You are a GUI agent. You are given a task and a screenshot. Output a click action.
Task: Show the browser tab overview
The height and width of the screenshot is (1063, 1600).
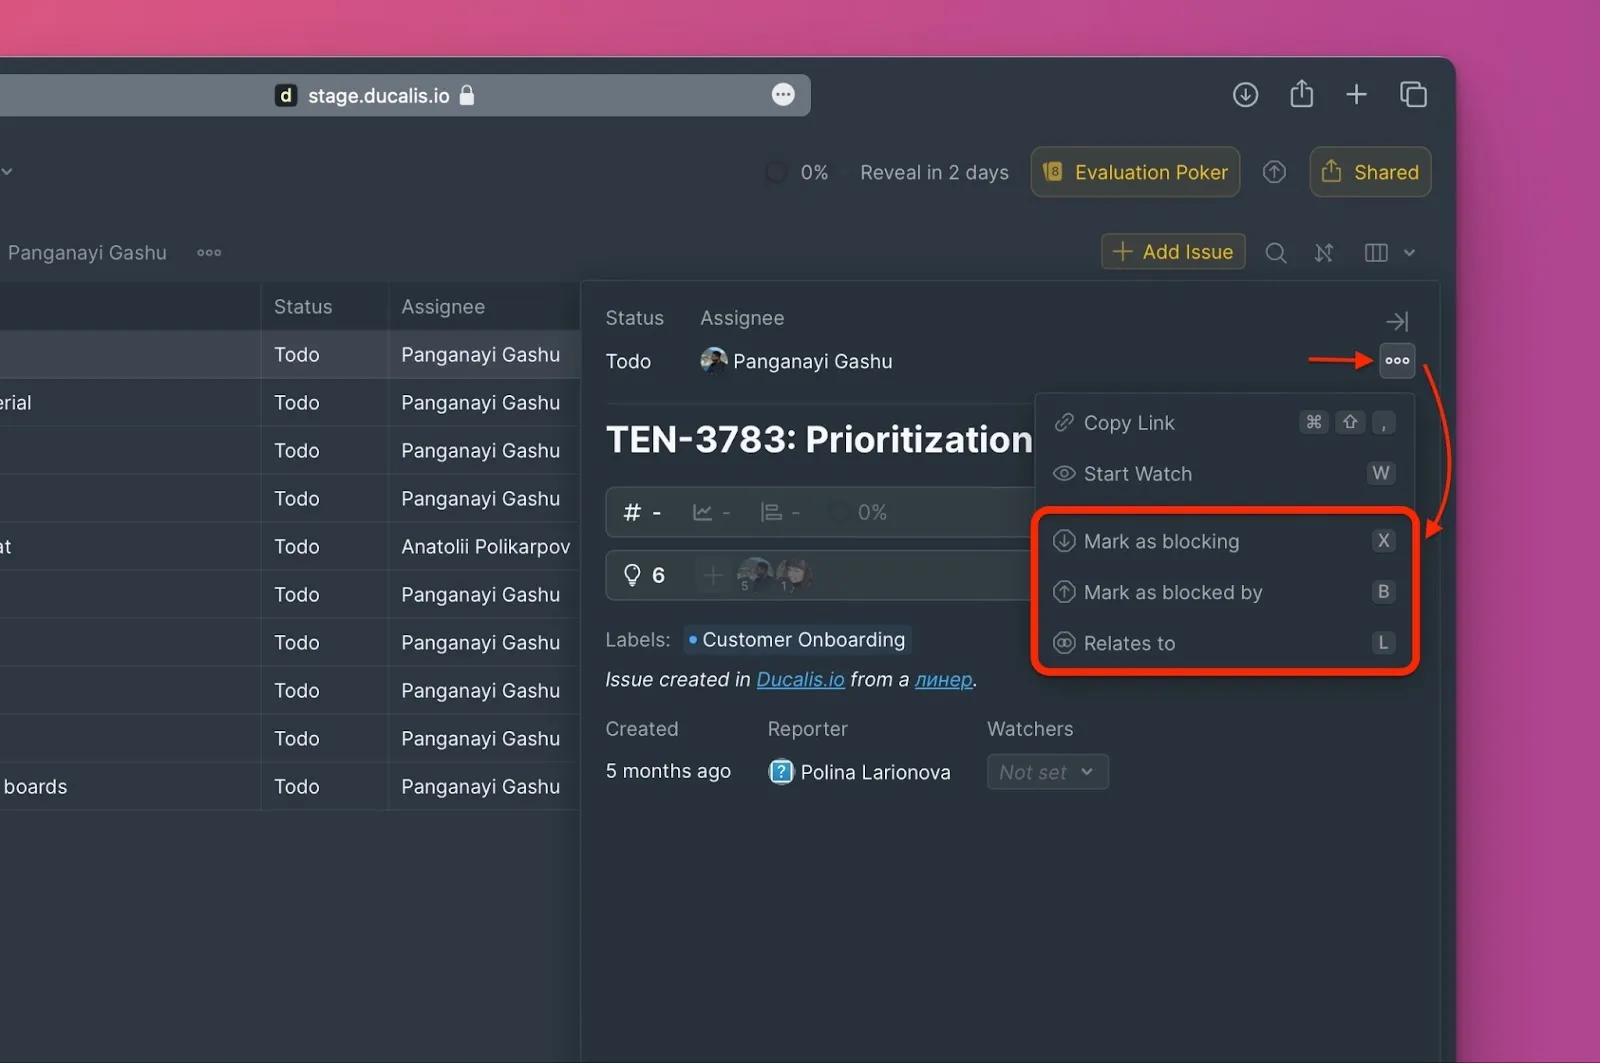[1413, 95]
